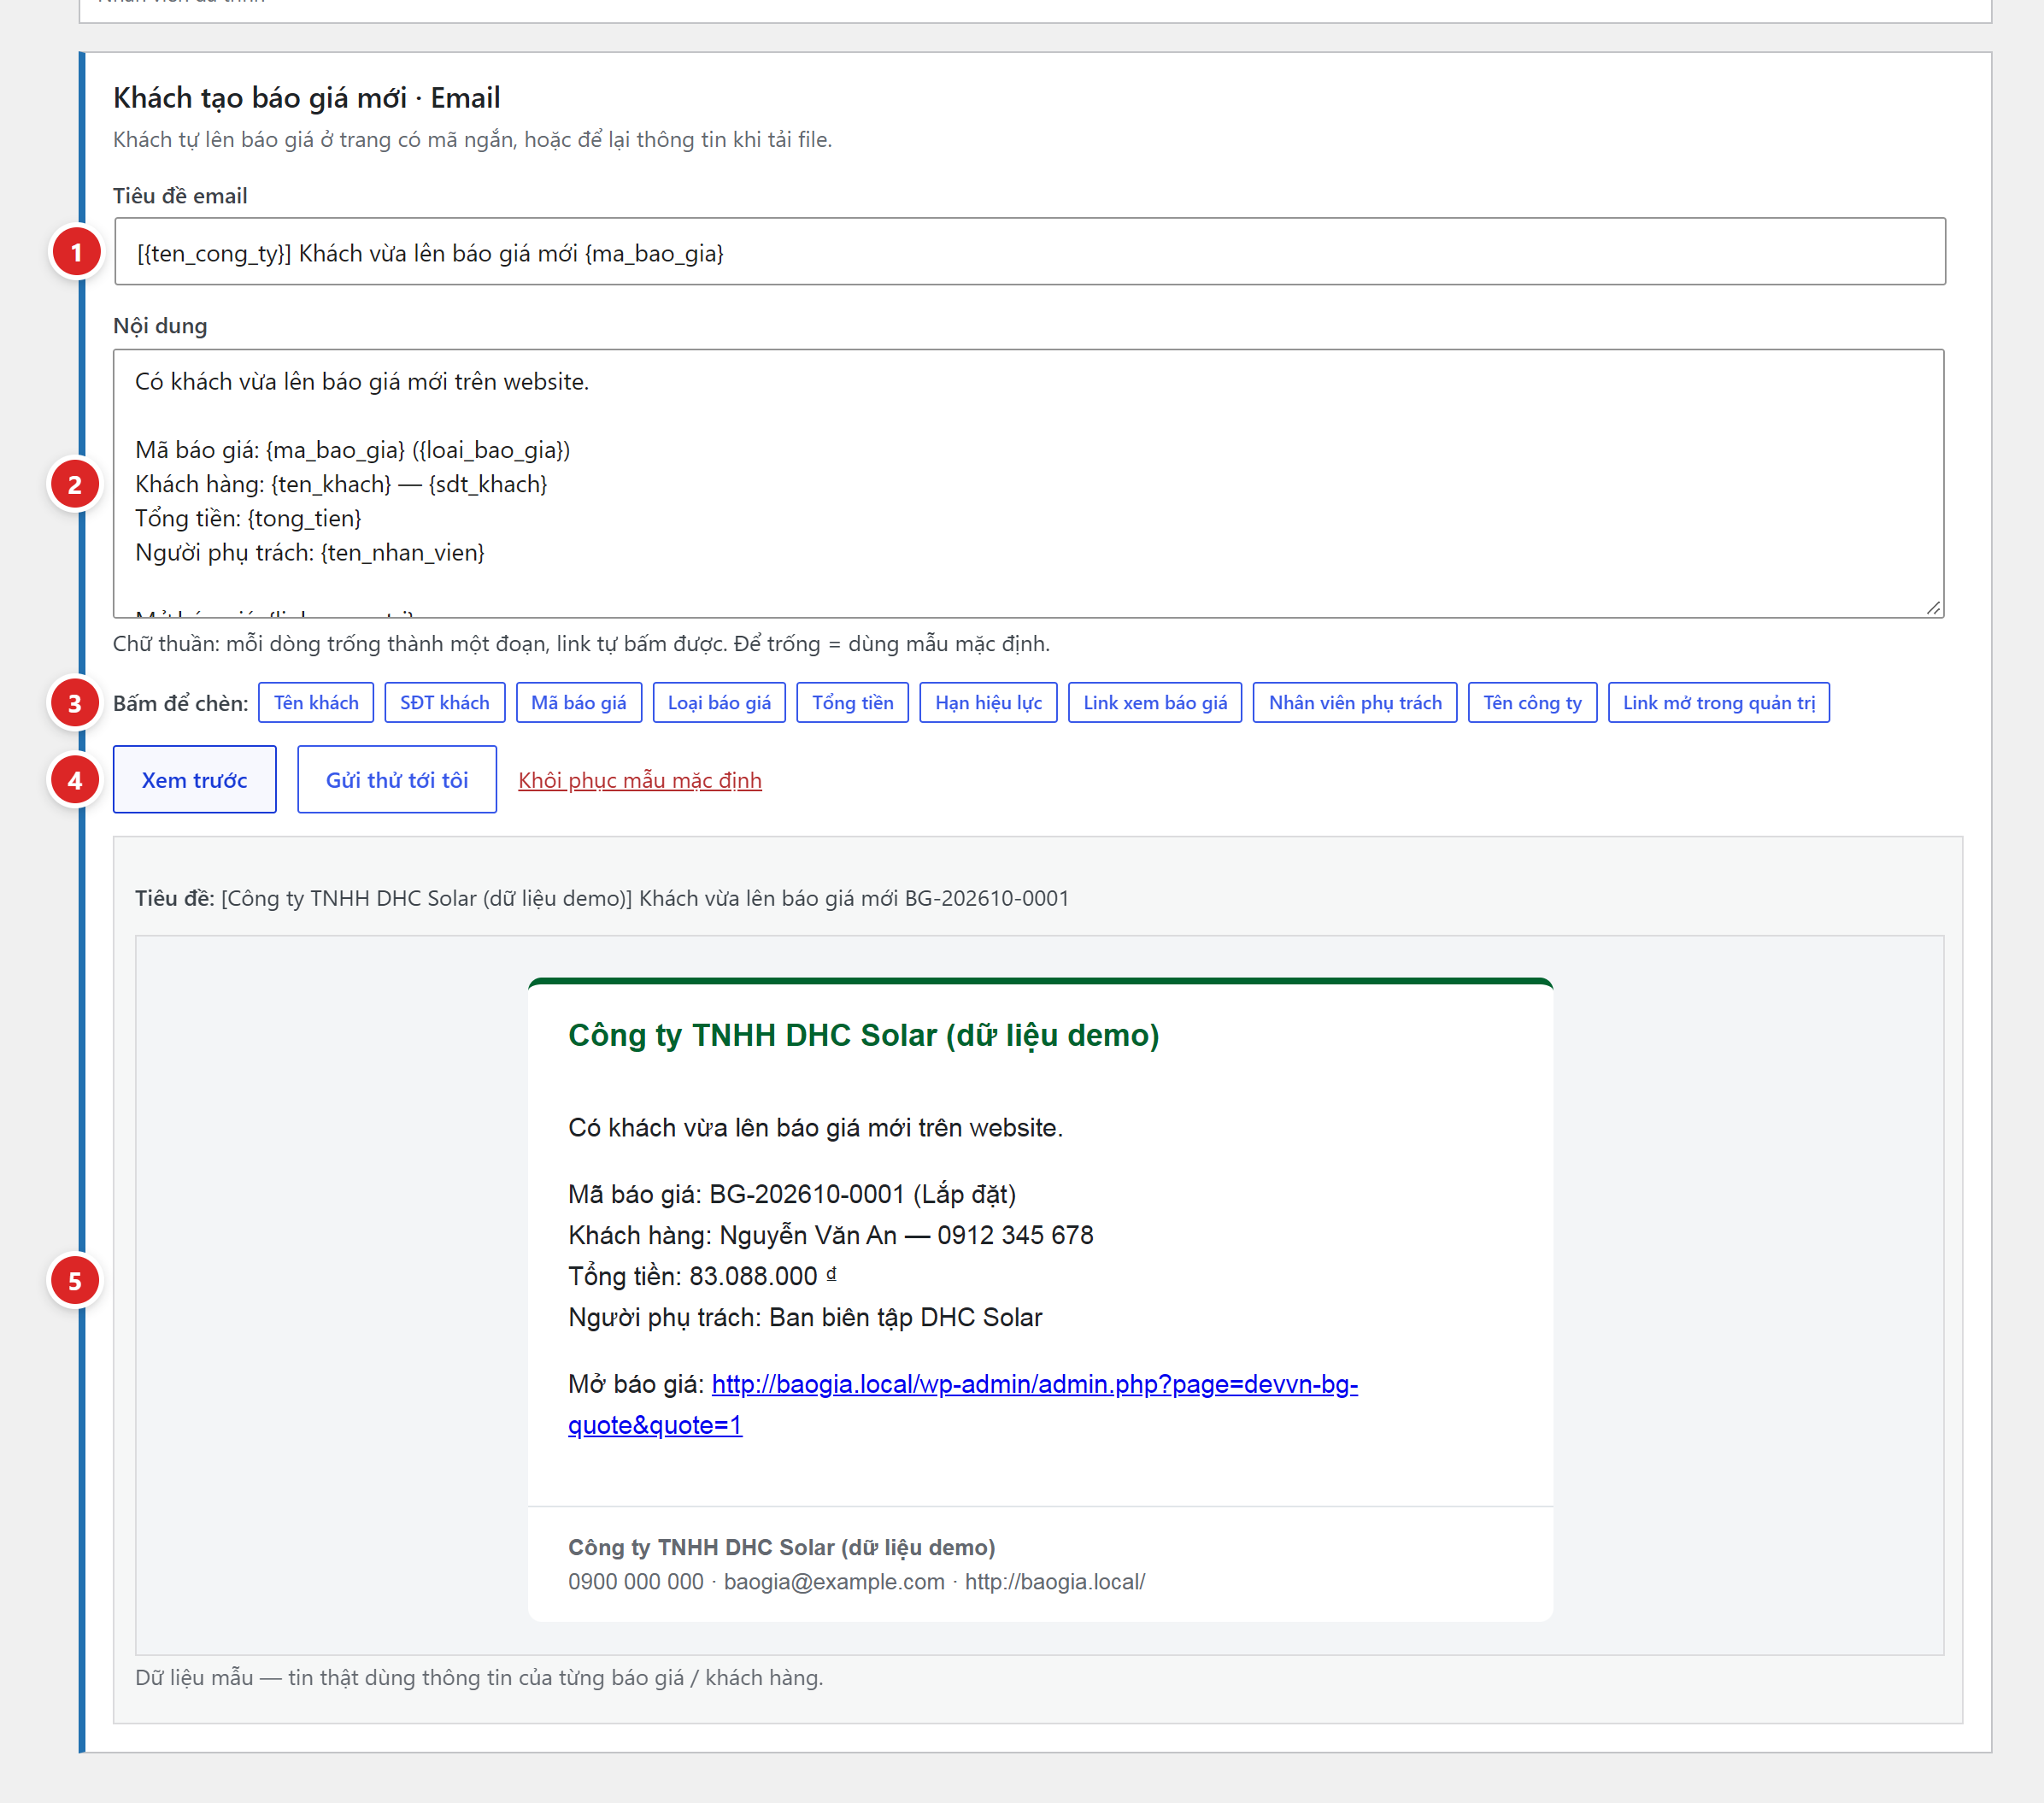Image resolution: width=2044 pixels, height=1803 pixels.
Task: Click the line 'Mã báo giá: BG-202610-0001 (Lắp đặt)'
Action: (792, 1194)
